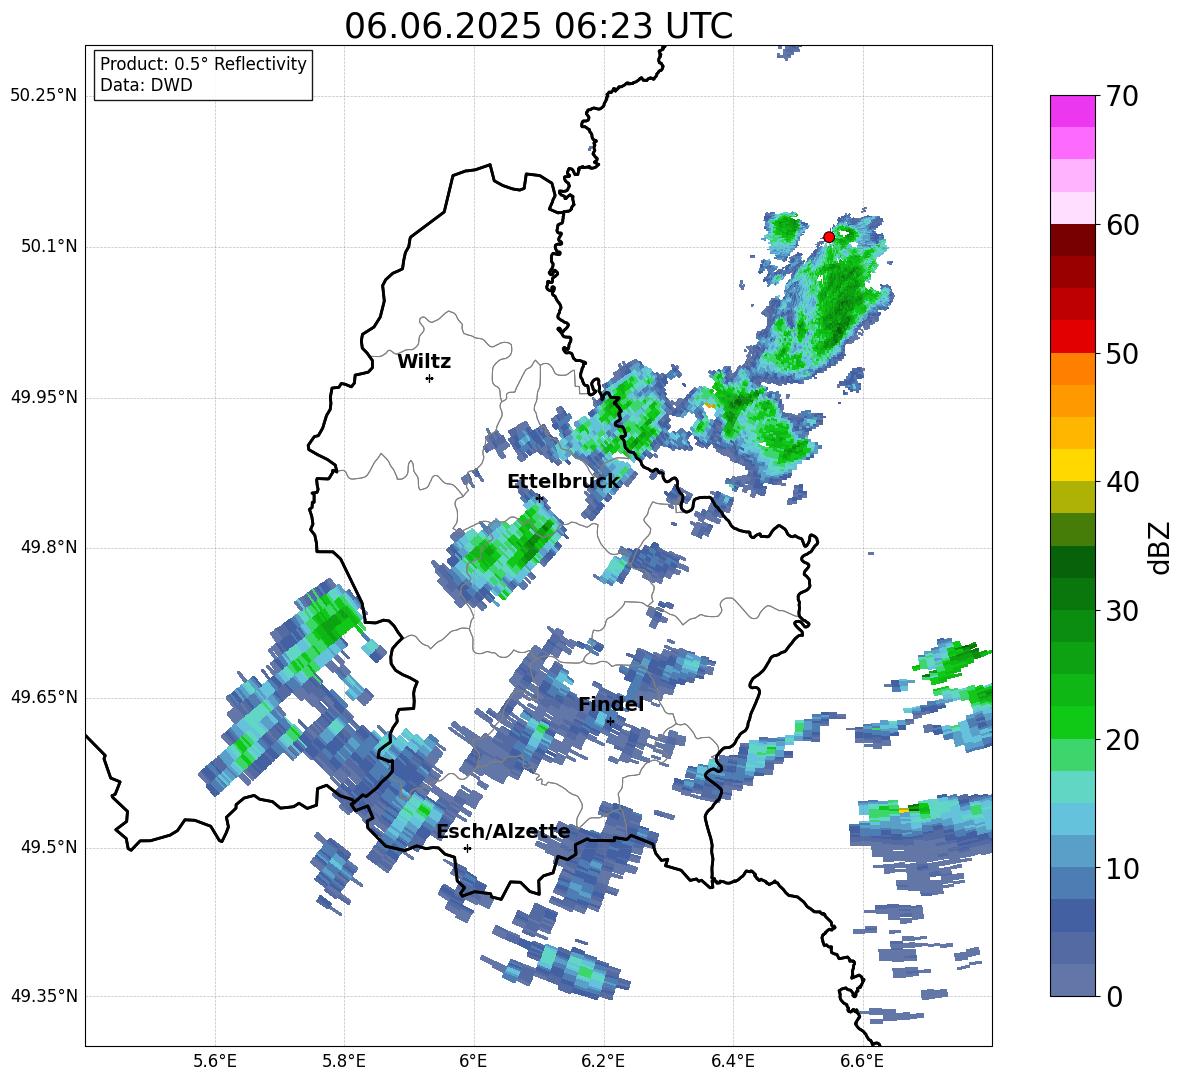Click the Ettelbruck location cross marker
Image resolution: width=1184 pixels, height=1081 pixels.
click(x=539, y=498)
